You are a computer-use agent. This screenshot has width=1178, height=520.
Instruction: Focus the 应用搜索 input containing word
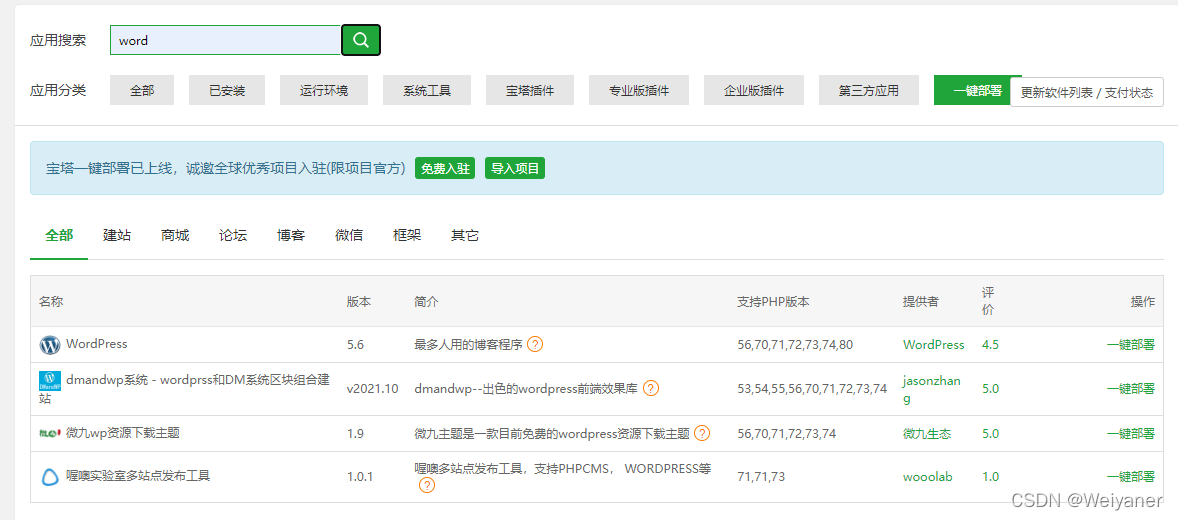pyautogui.click(x=225, y=41)
